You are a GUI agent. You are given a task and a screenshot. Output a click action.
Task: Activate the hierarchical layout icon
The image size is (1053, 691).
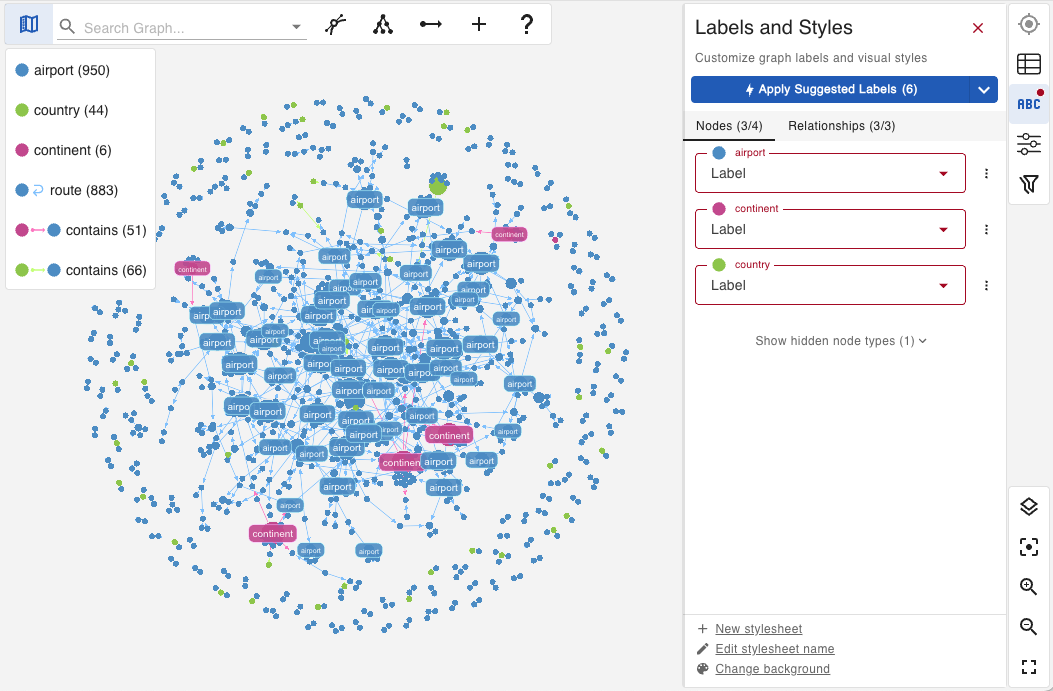[382, 23]
